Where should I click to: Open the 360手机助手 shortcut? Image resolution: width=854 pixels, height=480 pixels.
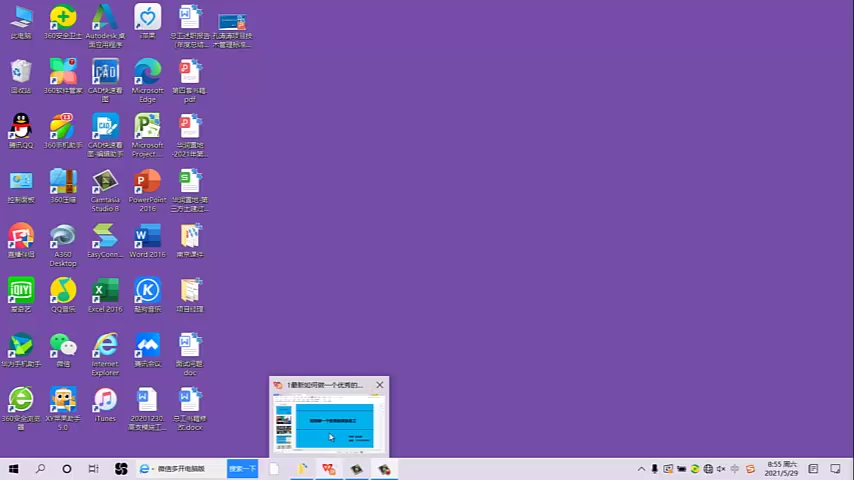(63, 131)
